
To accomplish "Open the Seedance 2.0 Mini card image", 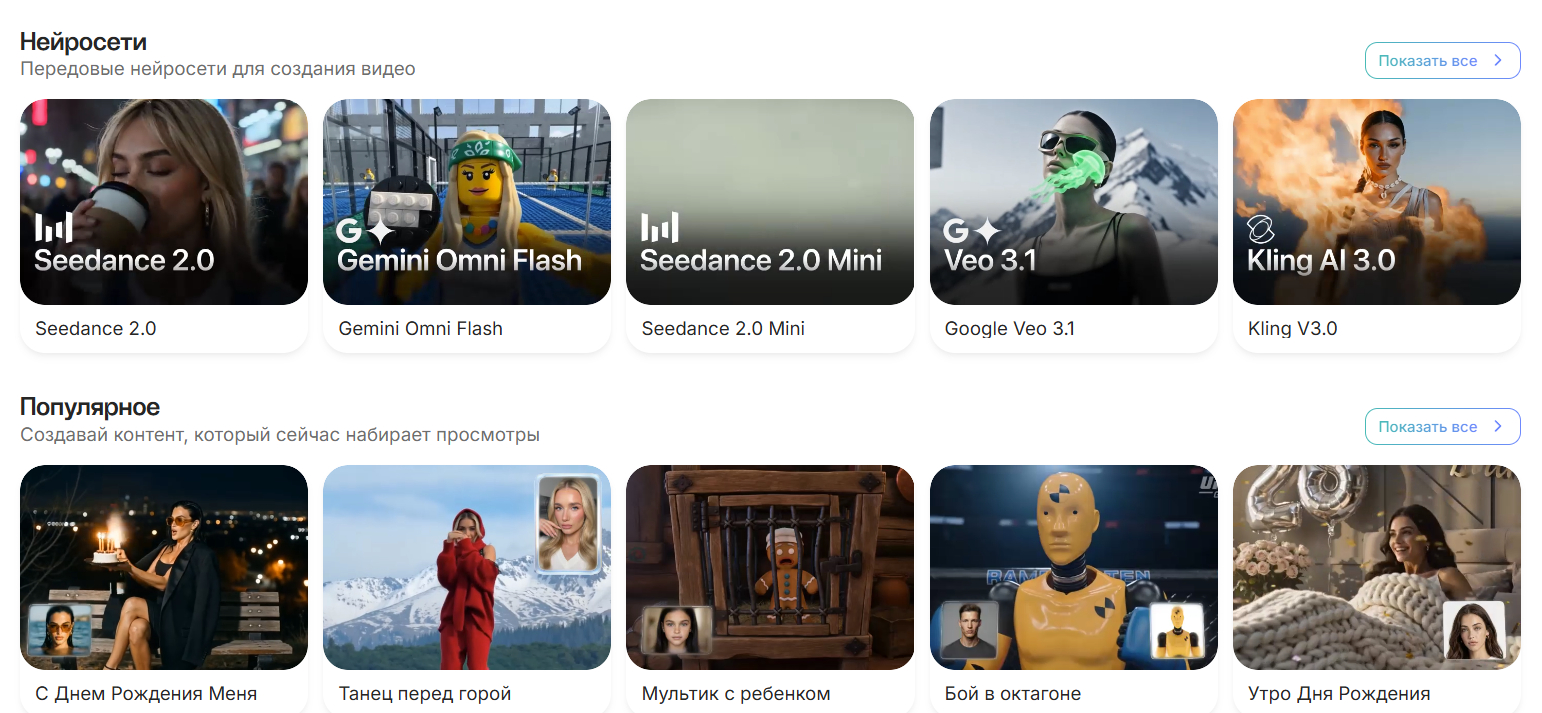I will (770, 202).
